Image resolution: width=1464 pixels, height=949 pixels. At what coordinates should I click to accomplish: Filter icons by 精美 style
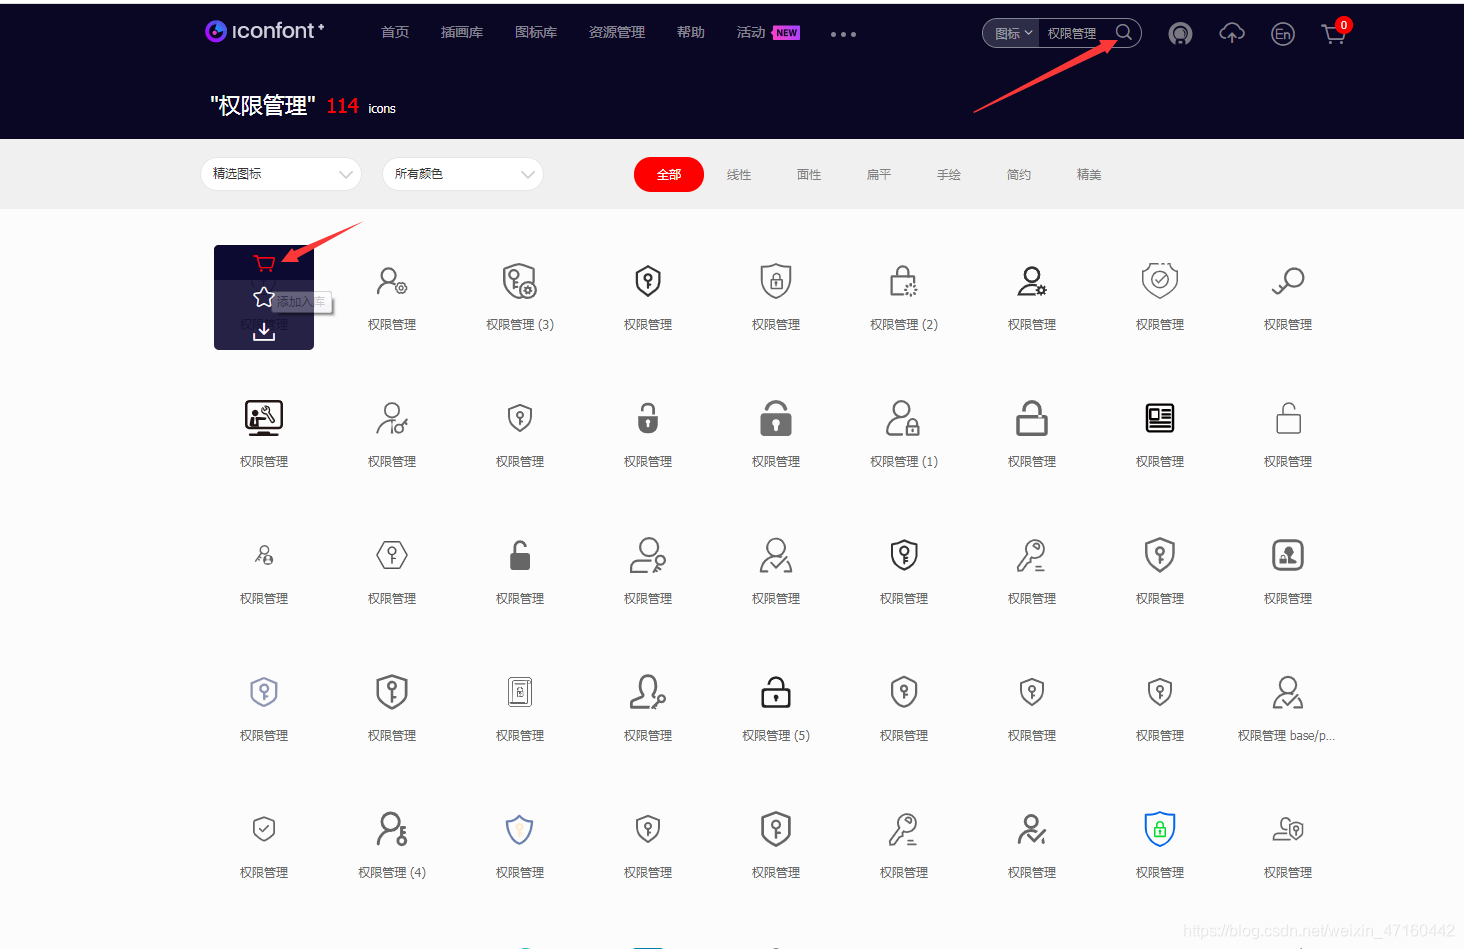coord(1089,175)
